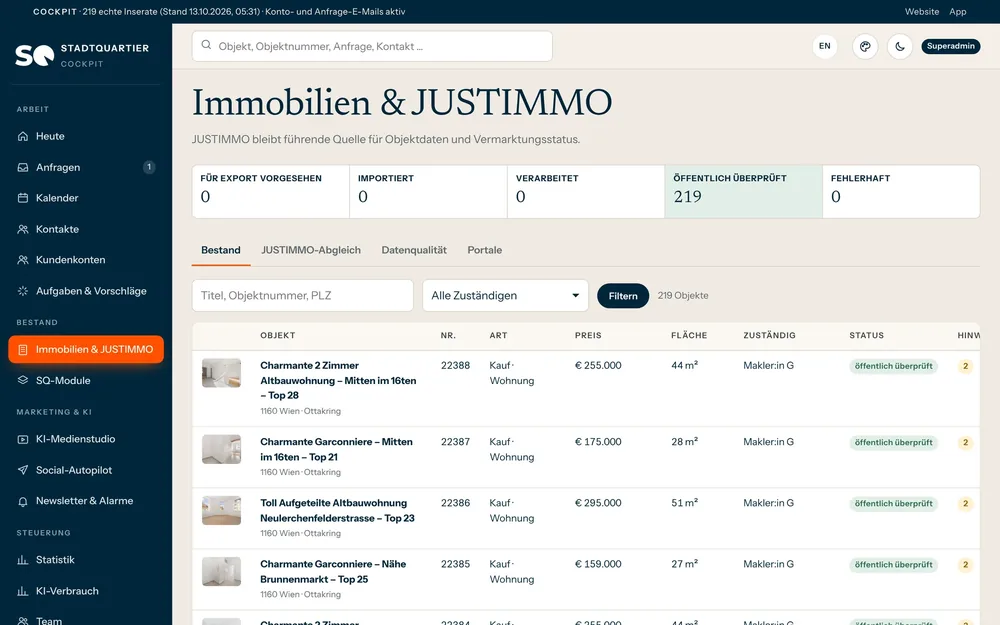Click the Anfragen inbox icon
The image size is (1000, 625).
pos(23,167)
